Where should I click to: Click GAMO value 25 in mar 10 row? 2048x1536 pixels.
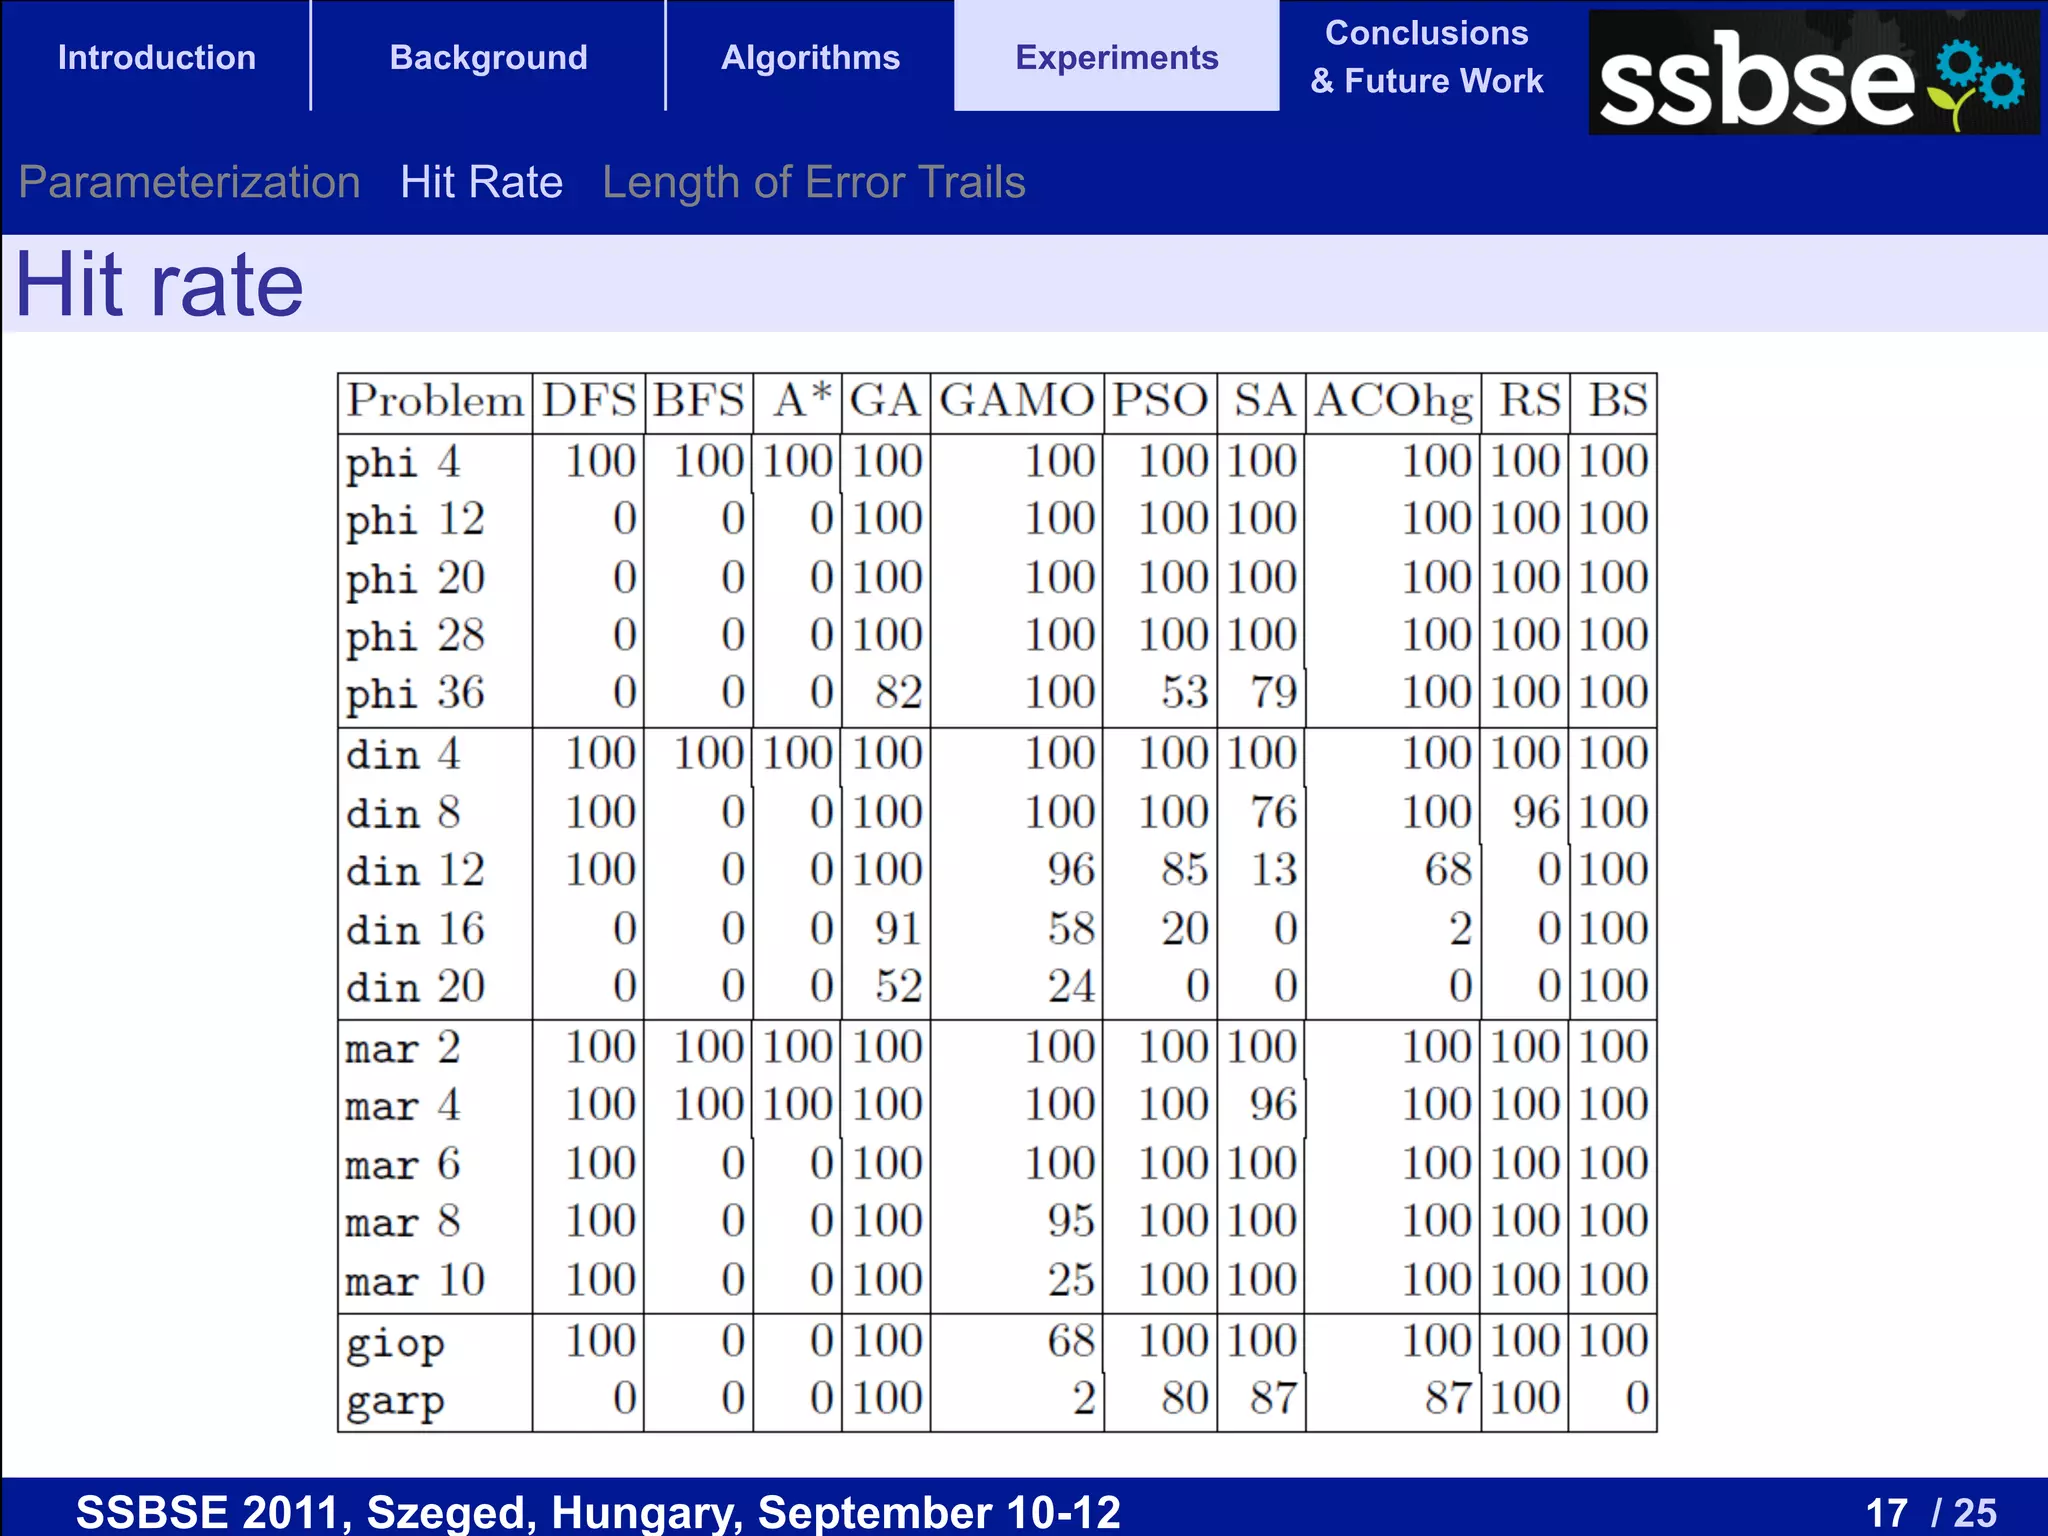1072,1281
